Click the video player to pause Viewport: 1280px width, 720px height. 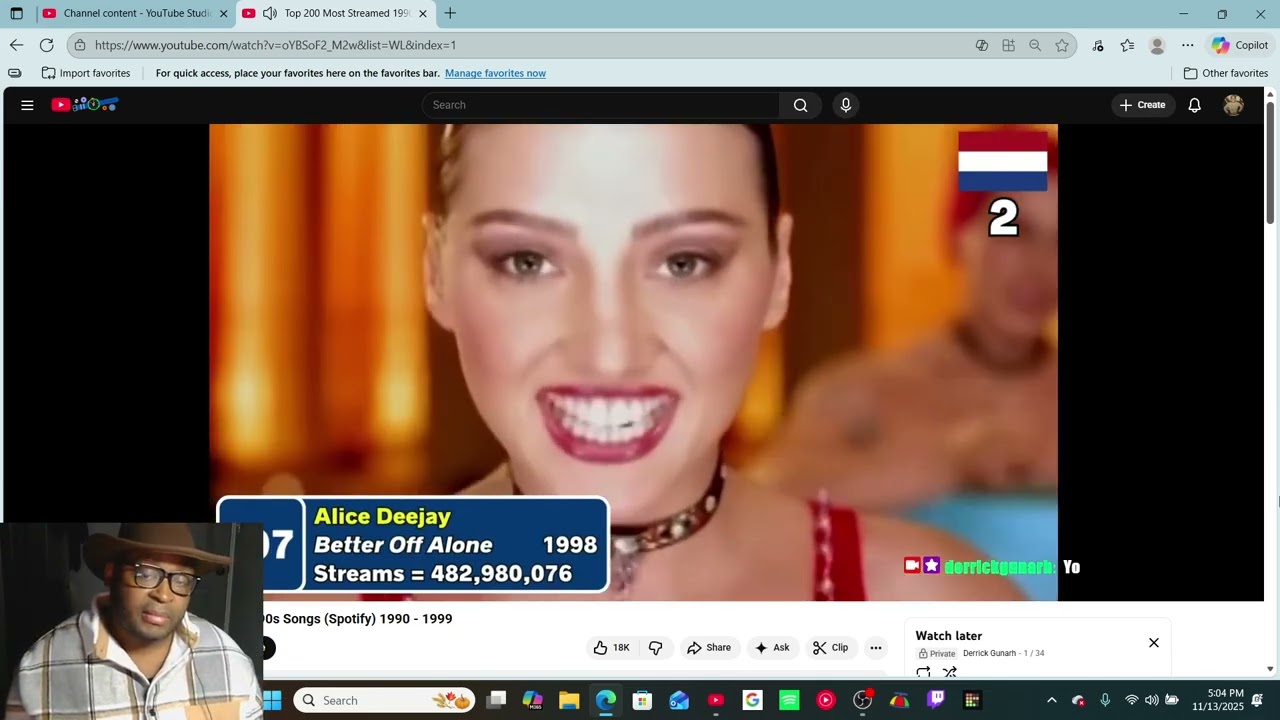coord(633,360)
